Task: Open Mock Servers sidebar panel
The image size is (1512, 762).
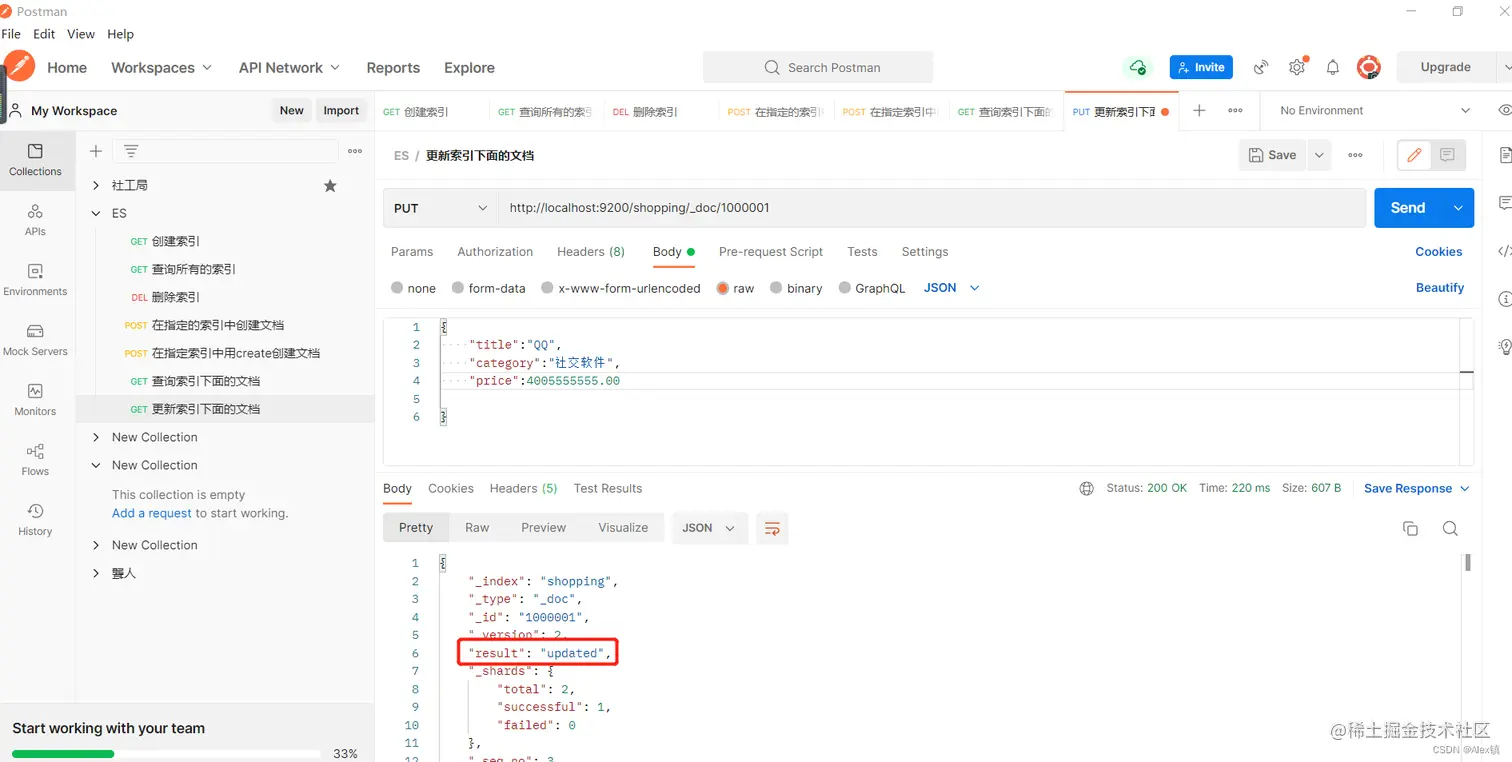Action: [x=35, y=340]
